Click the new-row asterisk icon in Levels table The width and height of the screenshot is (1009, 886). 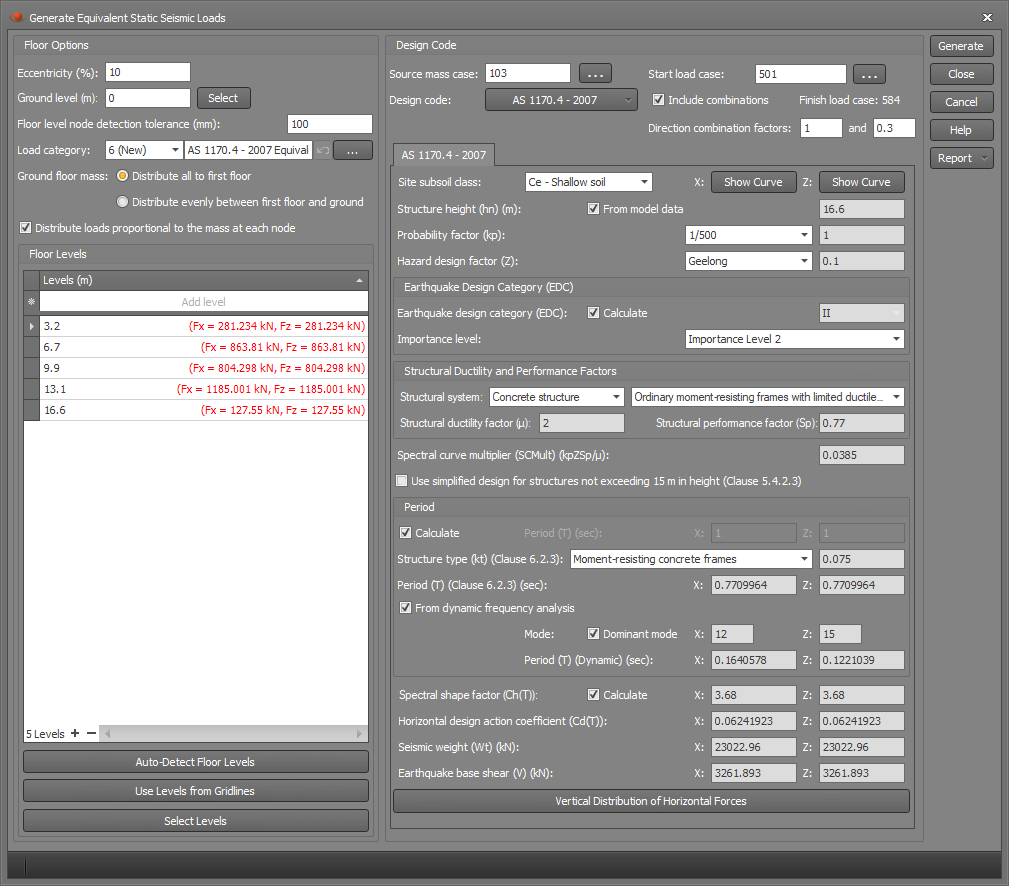32,302
